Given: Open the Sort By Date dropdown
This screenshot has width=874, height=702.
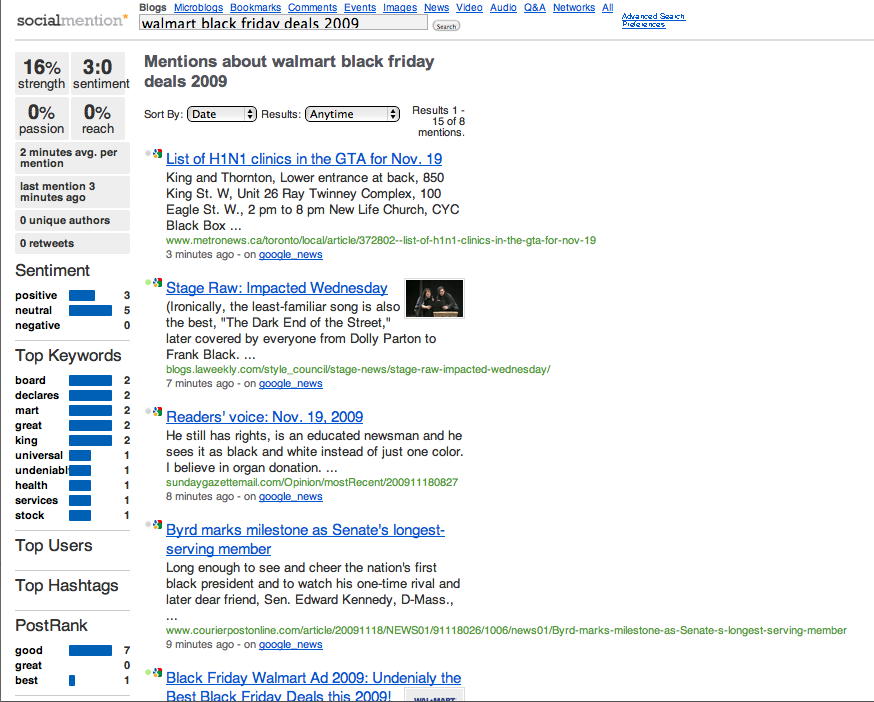Looking at the screenshot, I should pos(222,114).
